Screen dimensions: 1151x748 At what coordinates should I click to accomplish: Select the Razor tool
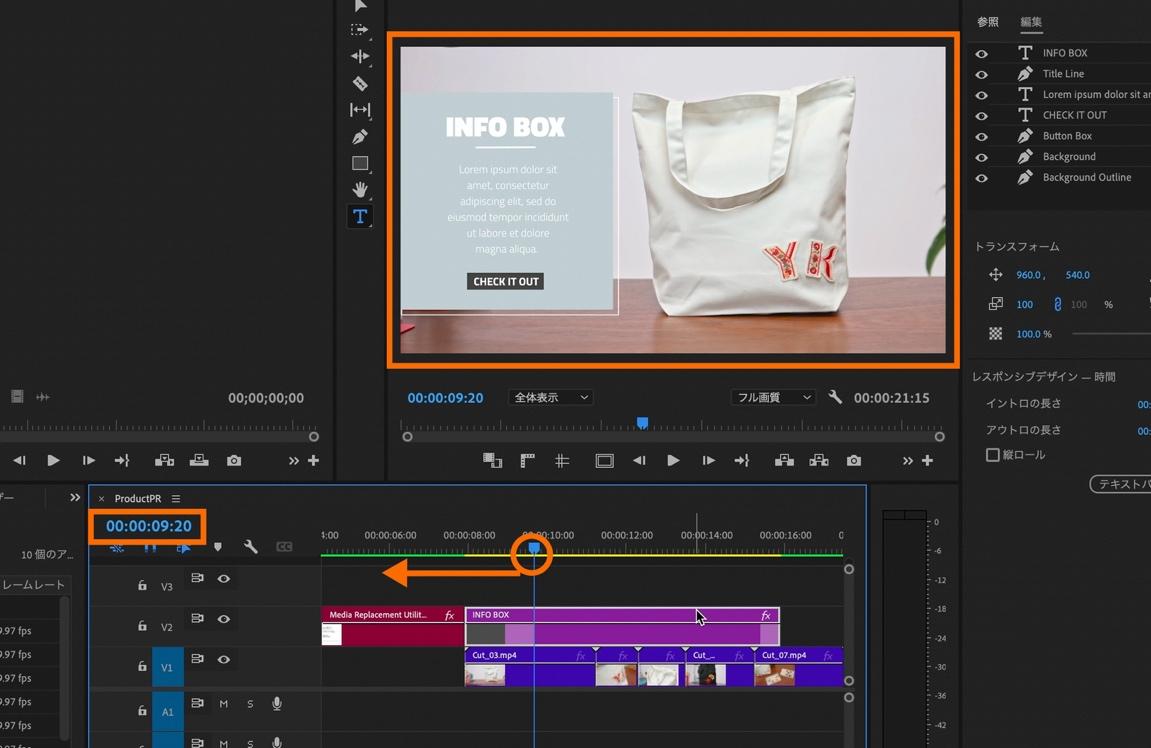click(360, 84)
